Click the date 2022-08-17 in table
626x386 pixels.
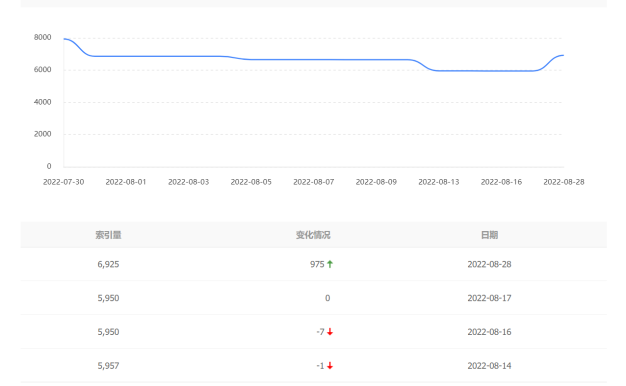pyautogui.click(x=489, y=298)
